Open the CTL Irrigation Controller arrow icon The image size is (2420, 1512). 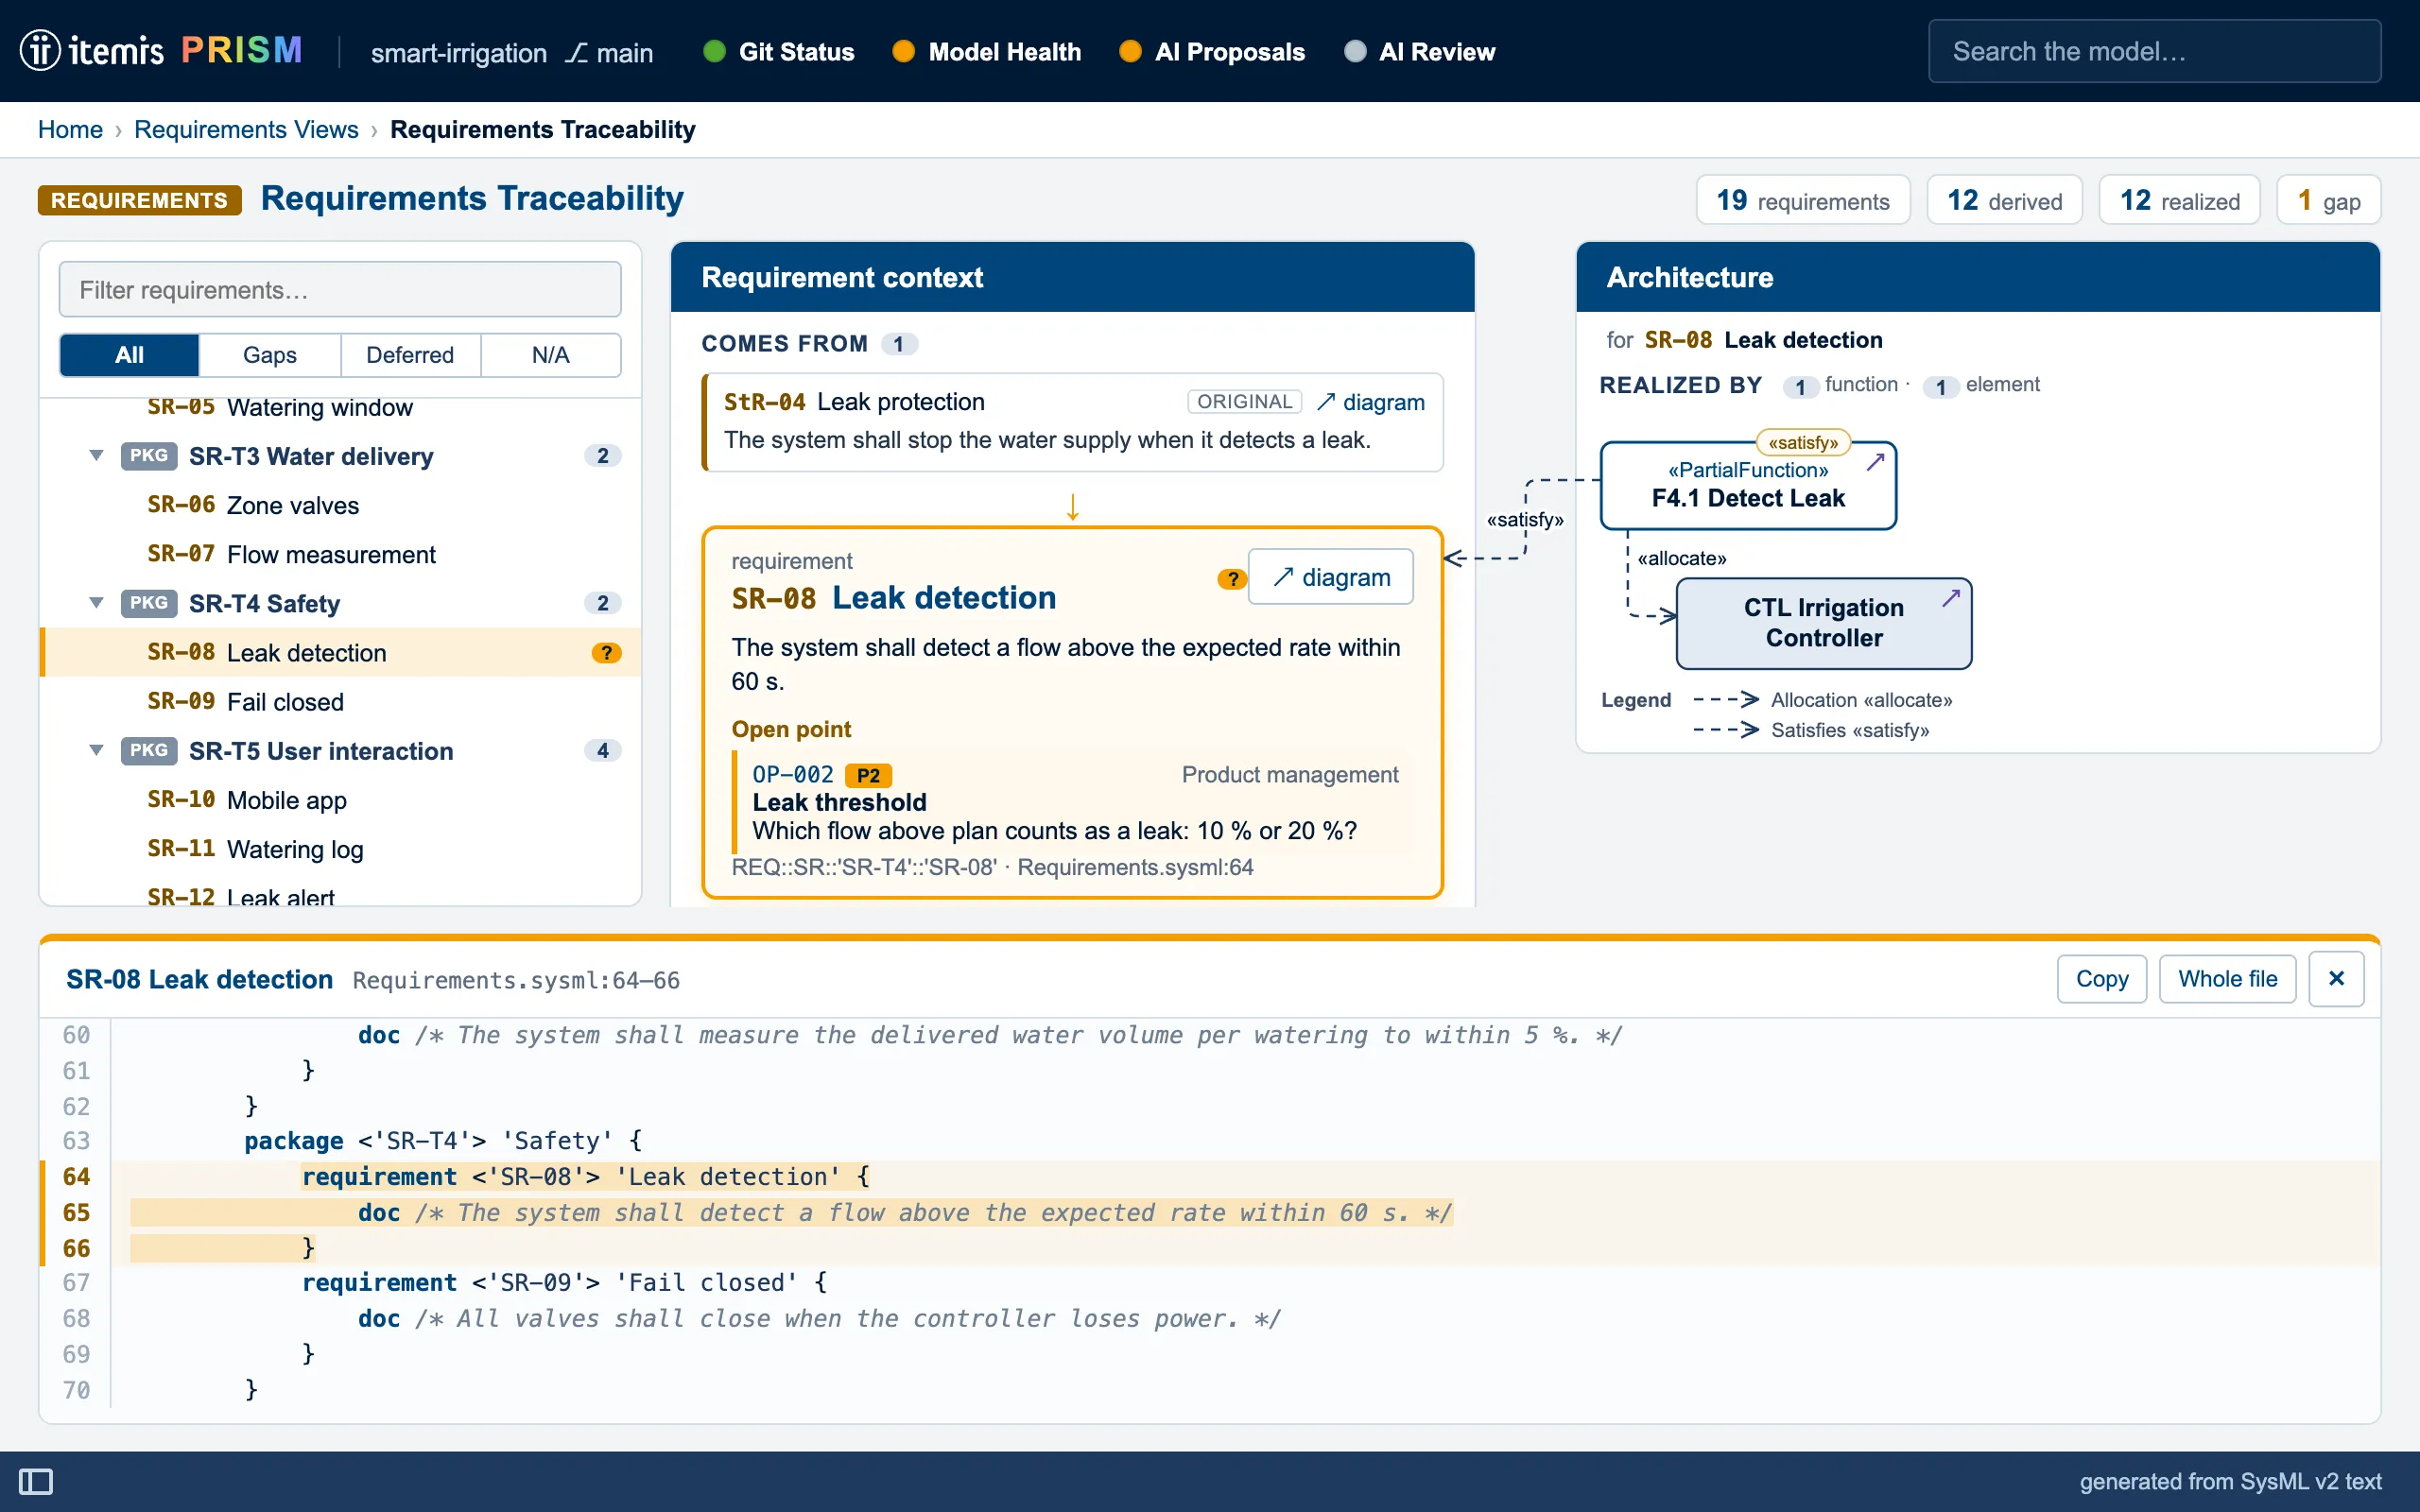click(x=1951, y=598)
